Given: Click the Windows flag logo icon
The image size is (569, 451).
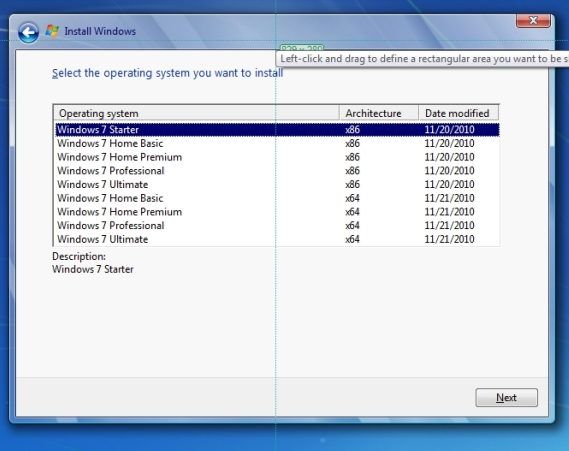Looking at the screenshot, I should [52, 31].
